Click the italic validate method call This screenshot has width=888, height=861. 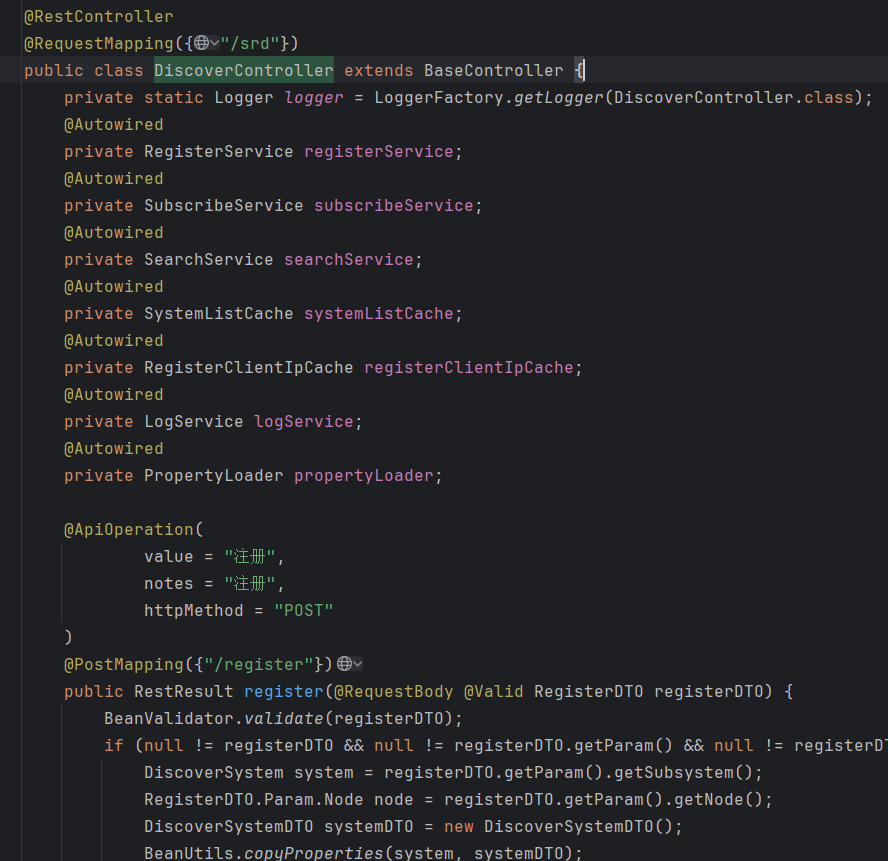click(284, 718)
